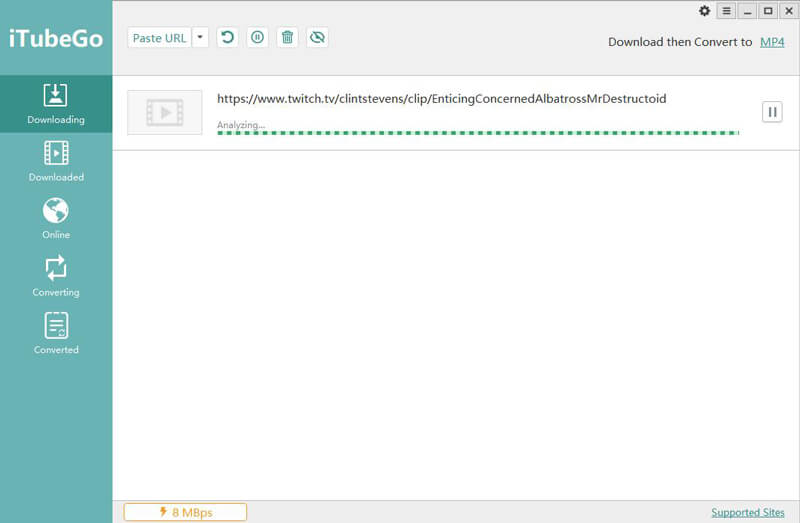This screenshot has height=523, width=800.
Task: Click the Twitch clip URL text
Action: 441,98
